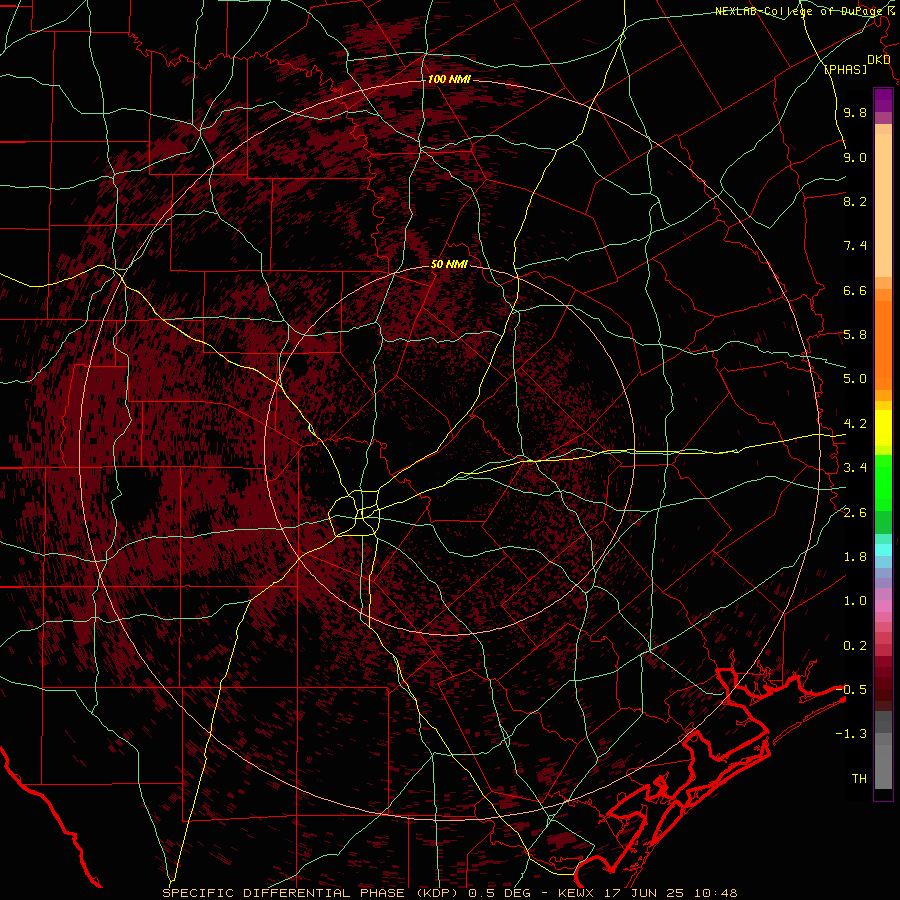Click the [PHAS] units label
Screen dimensions: 900x900
[845, 69]
